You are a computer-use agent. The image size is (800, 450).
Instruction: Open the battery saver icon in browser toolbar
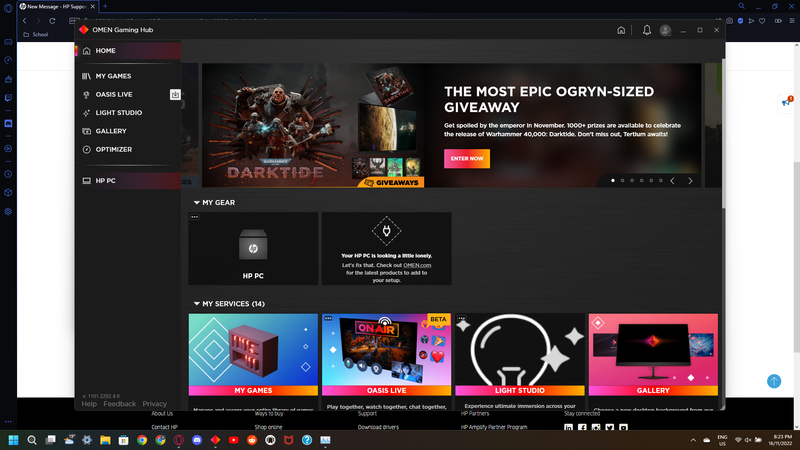778,21
